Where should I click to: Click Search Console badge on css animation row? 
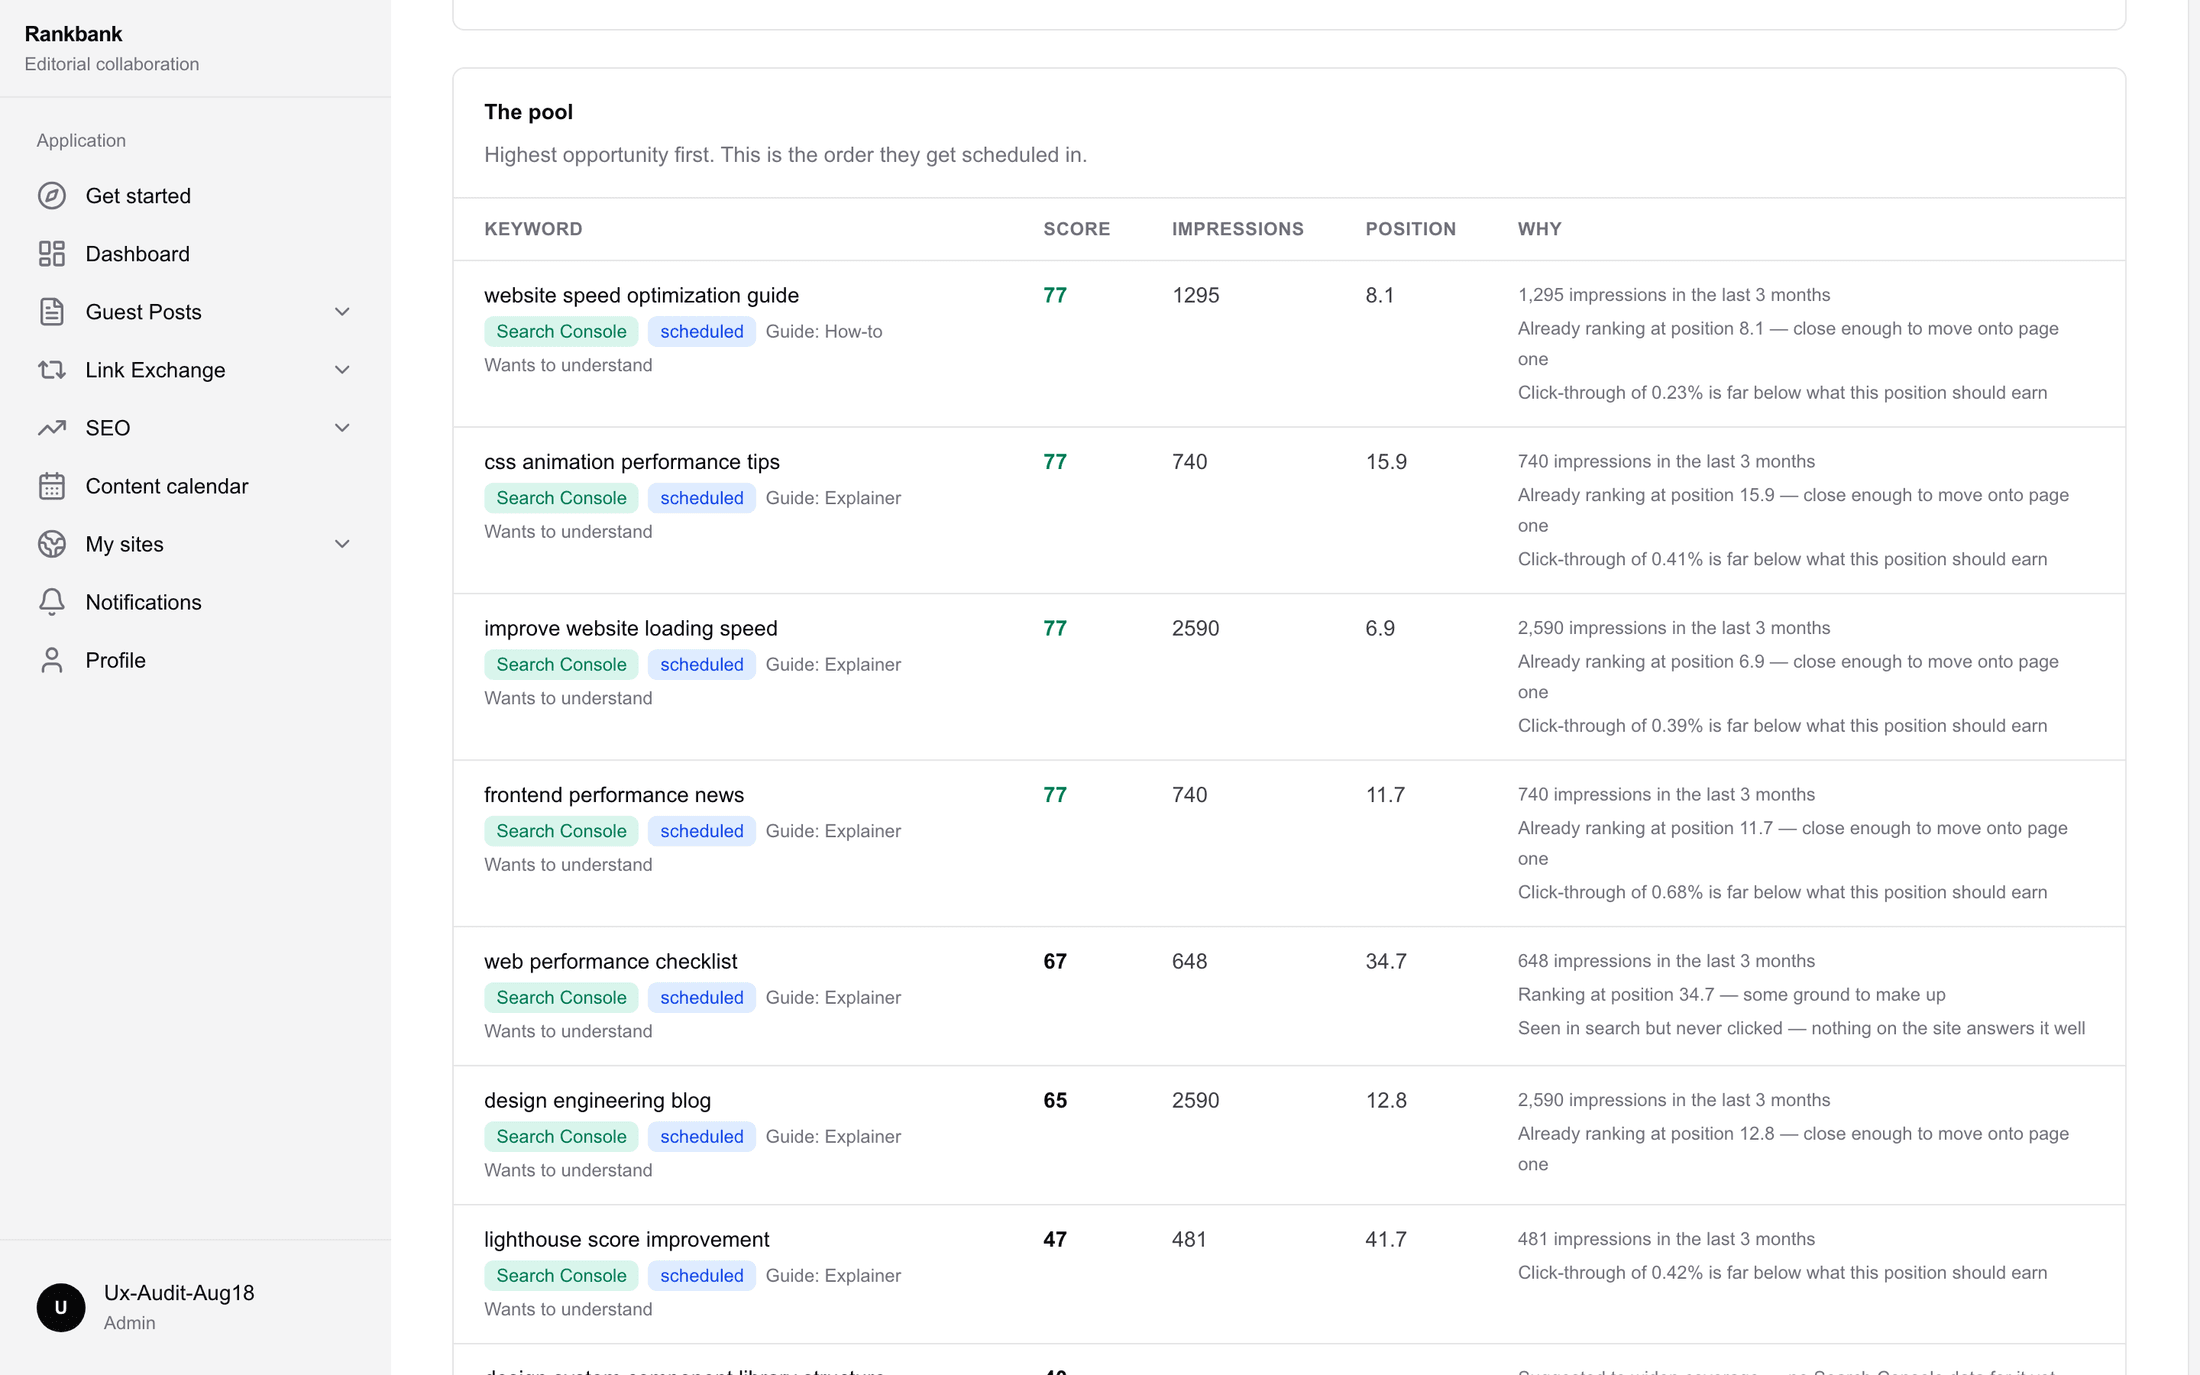(561, 498)
